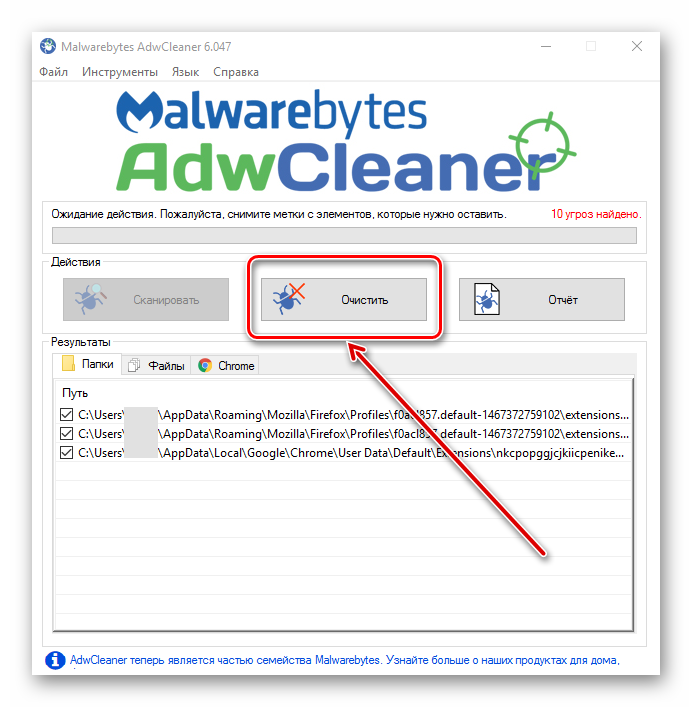Click the Chrome logo icon in tabs
Screen dimensions: 692x707
click(205, 365)
